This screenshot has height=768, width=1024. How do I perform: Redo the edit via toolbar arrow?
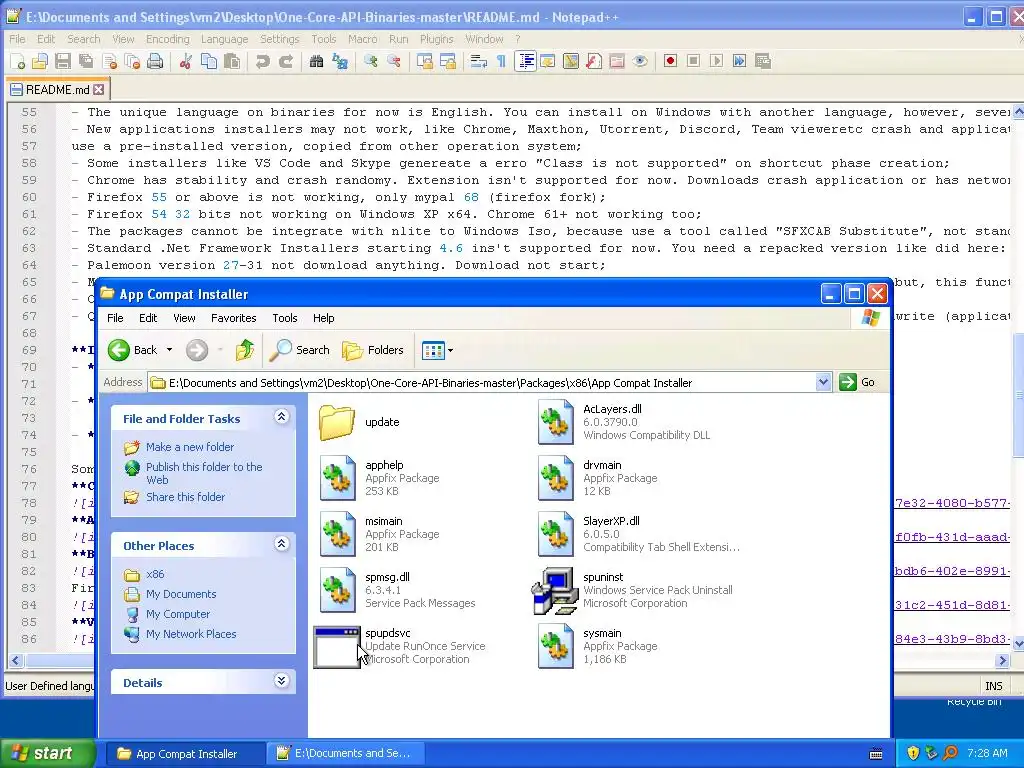click(285, 61)
